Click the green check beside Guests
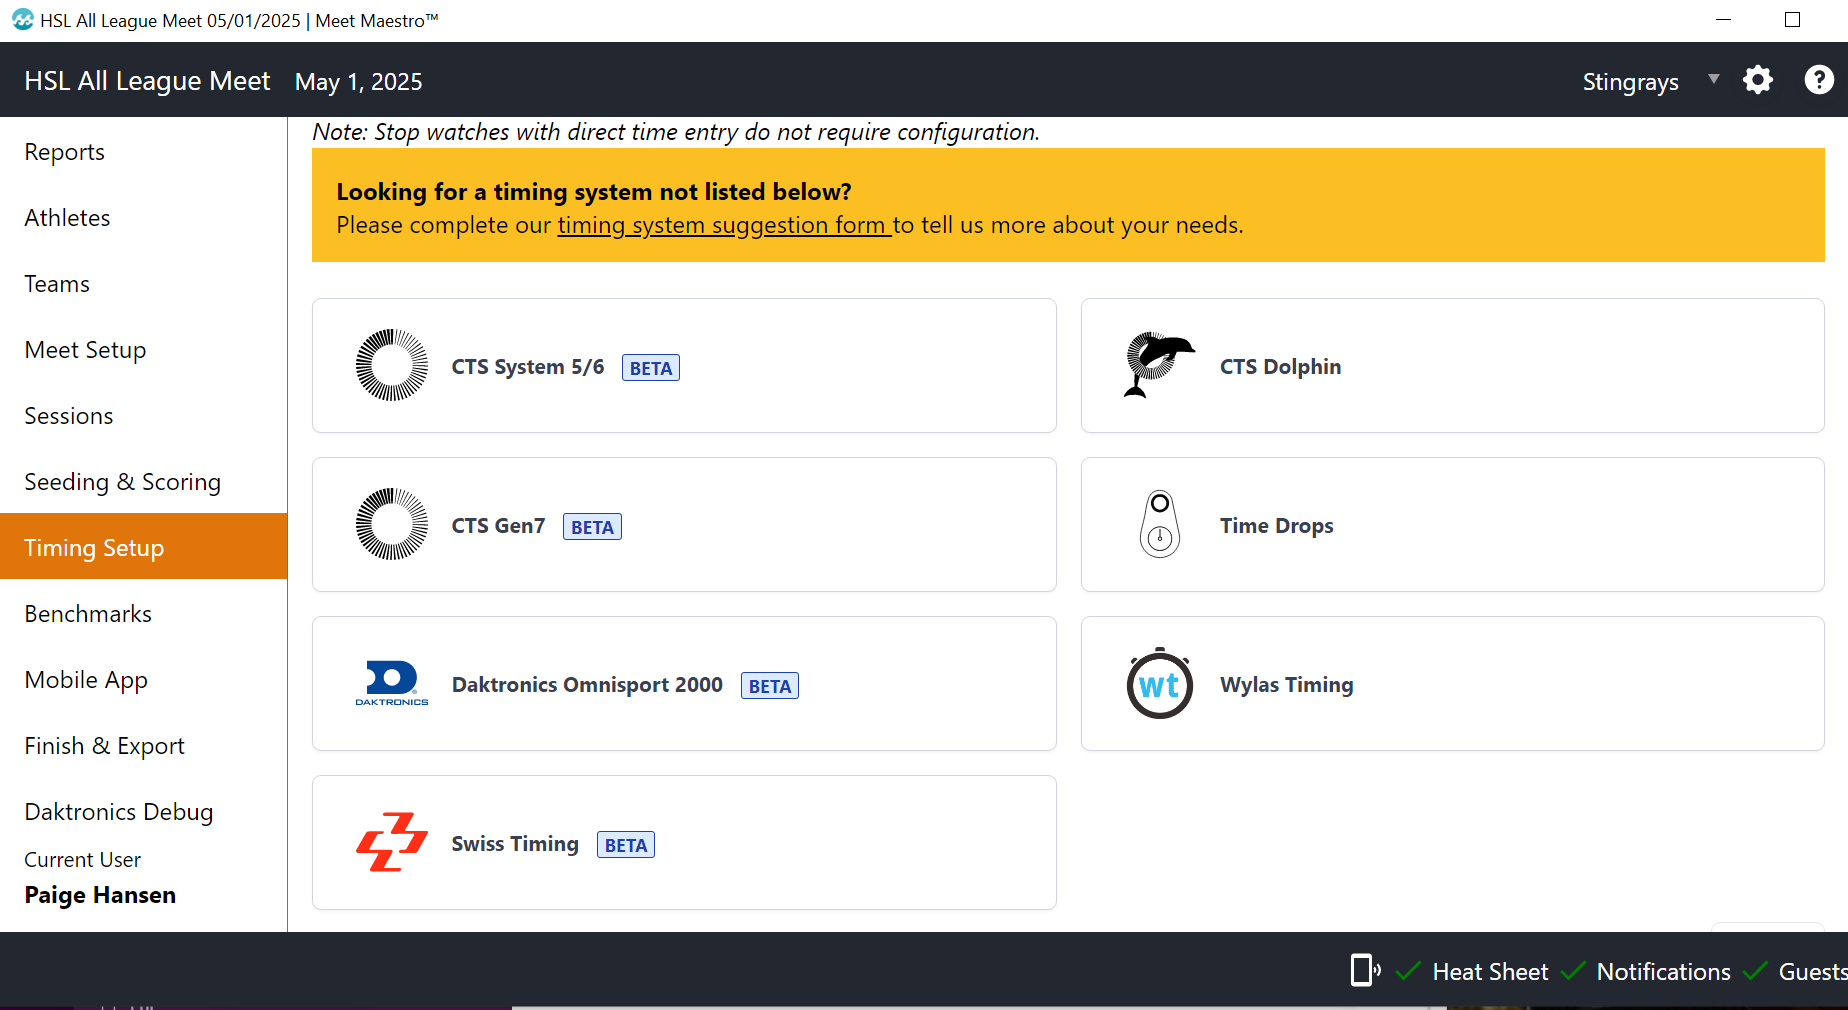Screen dimensions: 1848x1010 [x=1755, y=970]
